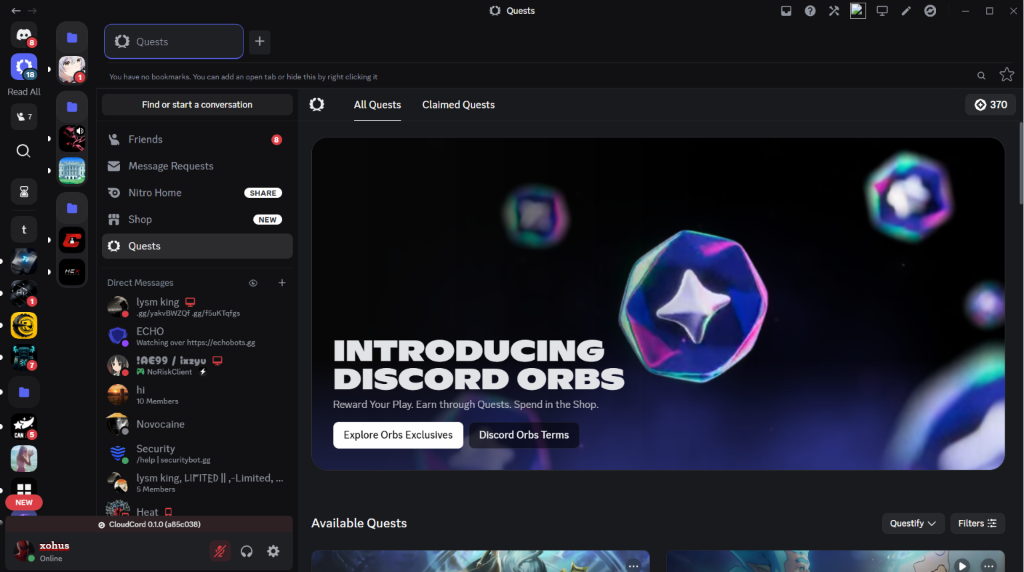Open Shop in the sidebar
The width and height of the screenshot is (1024, 572).
[x=197, y=219]
